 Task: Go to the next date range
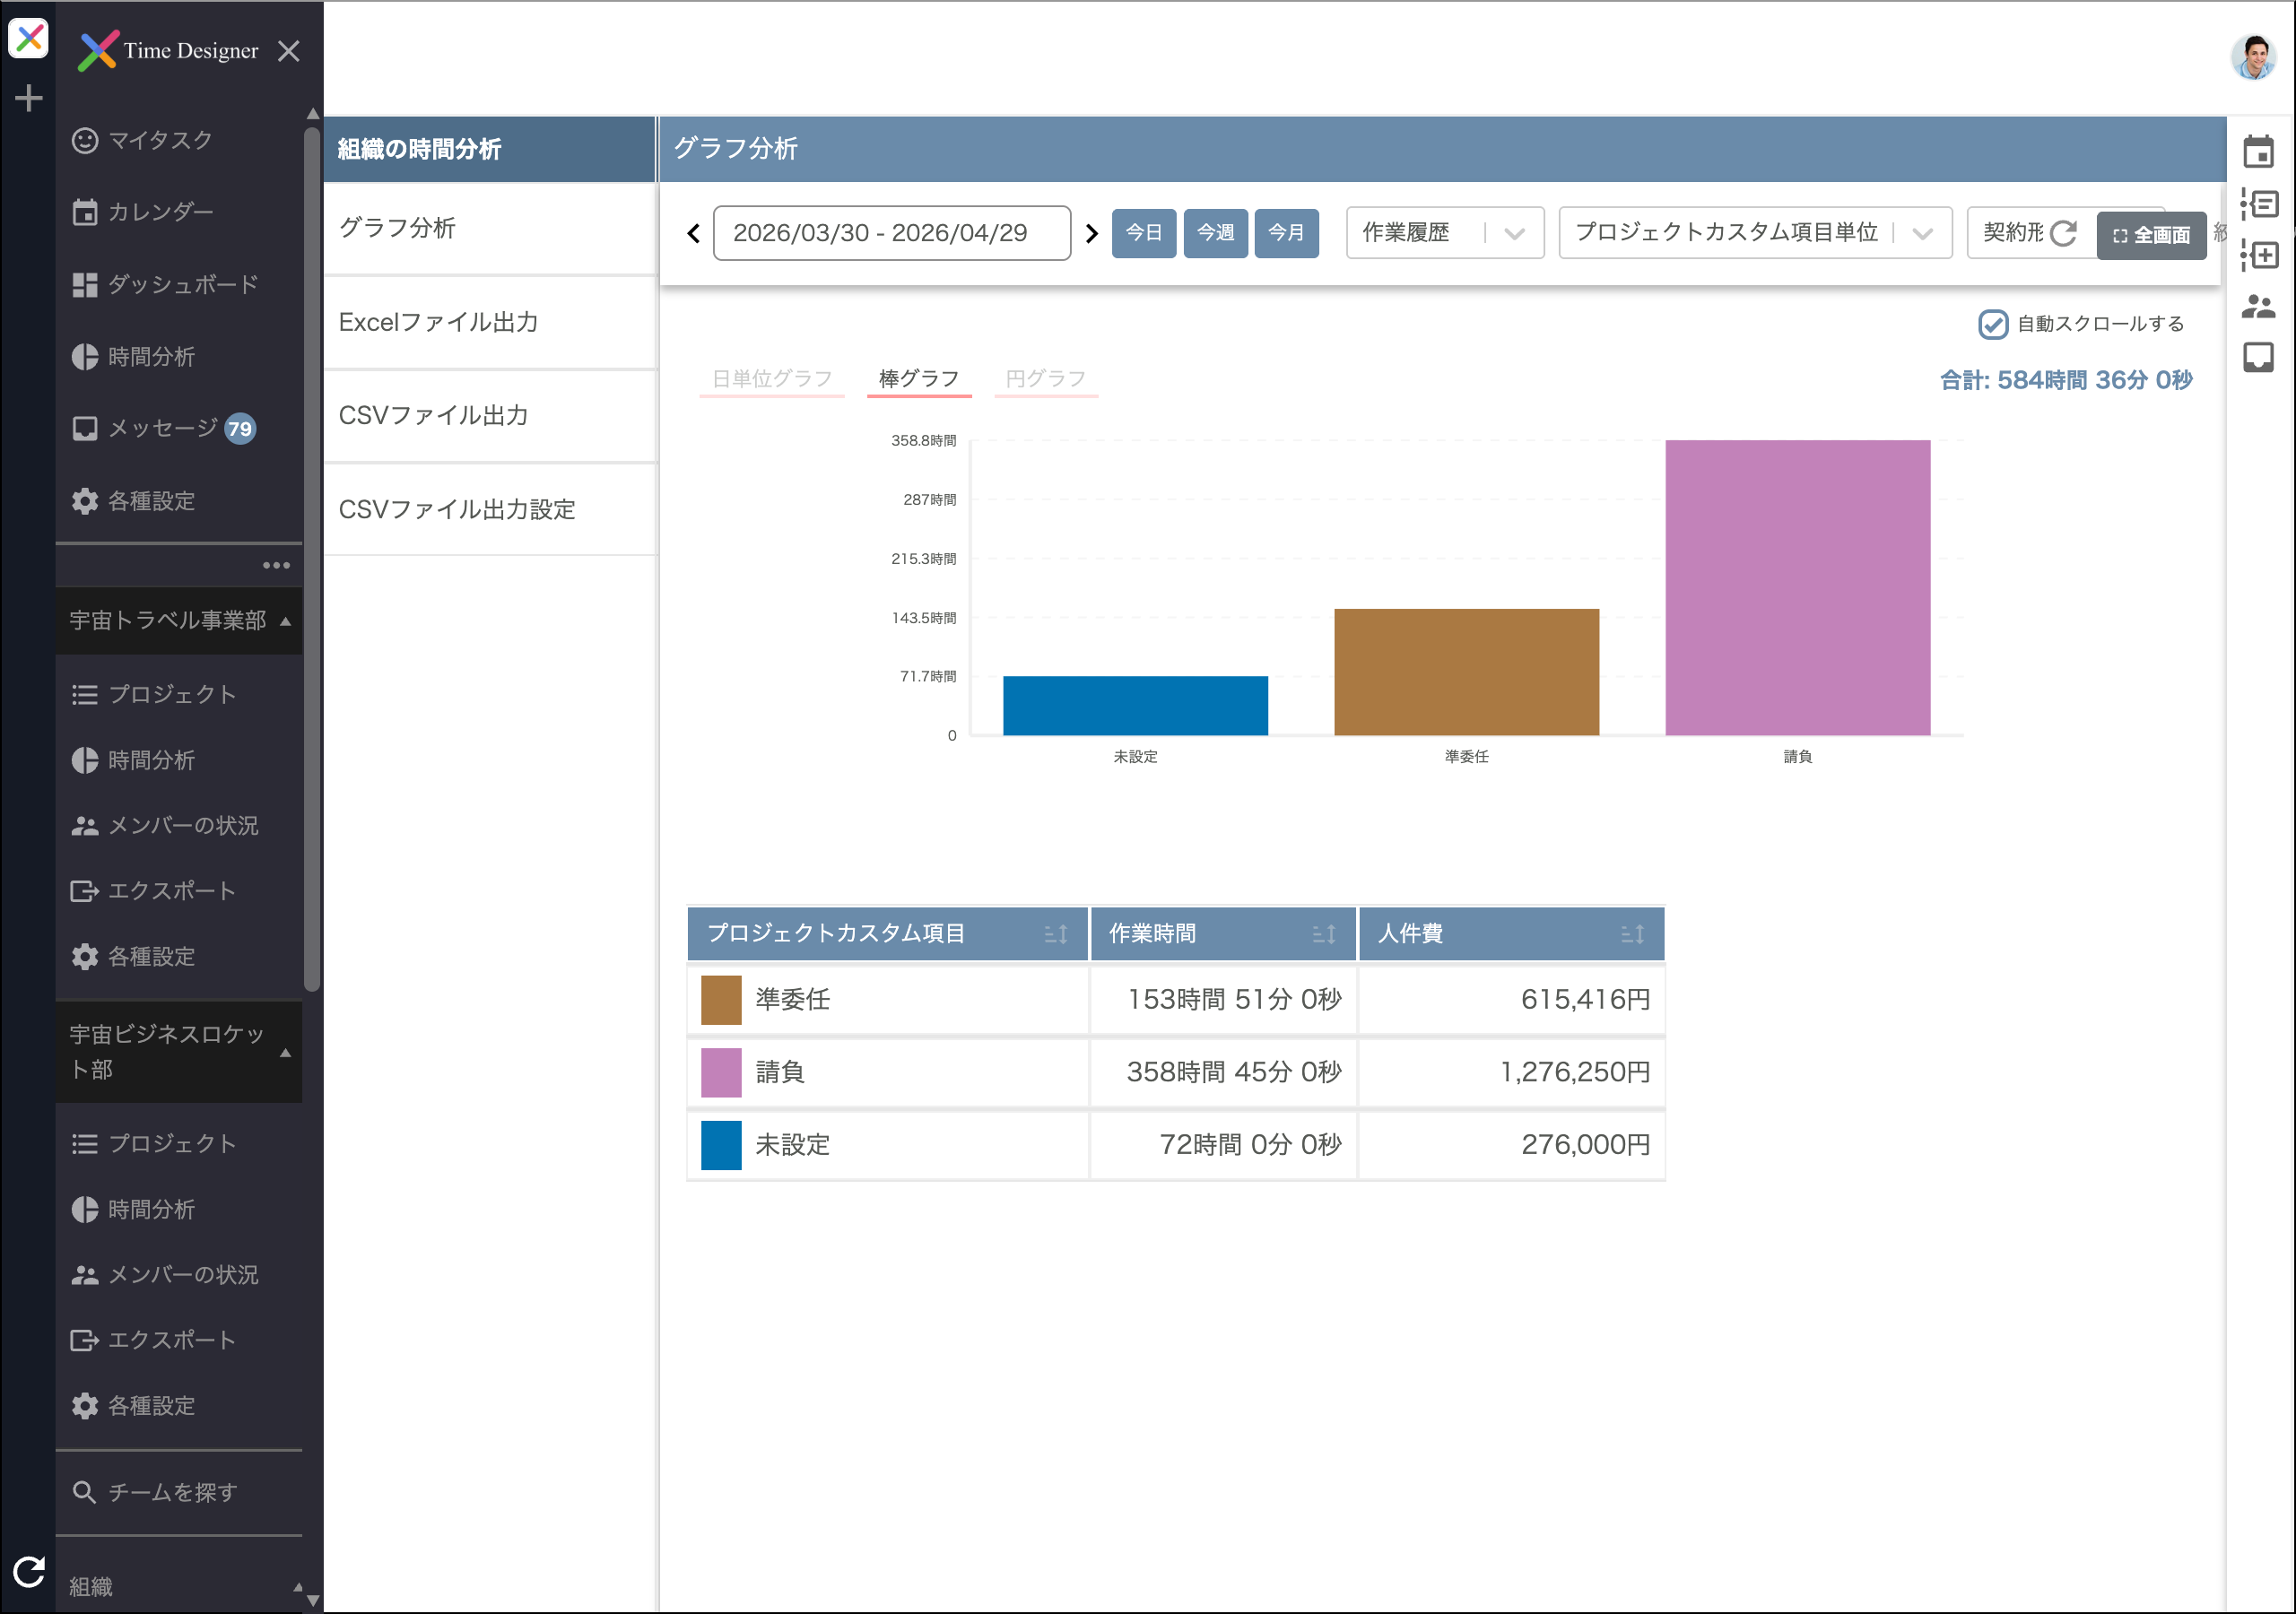click(1091, 234)
